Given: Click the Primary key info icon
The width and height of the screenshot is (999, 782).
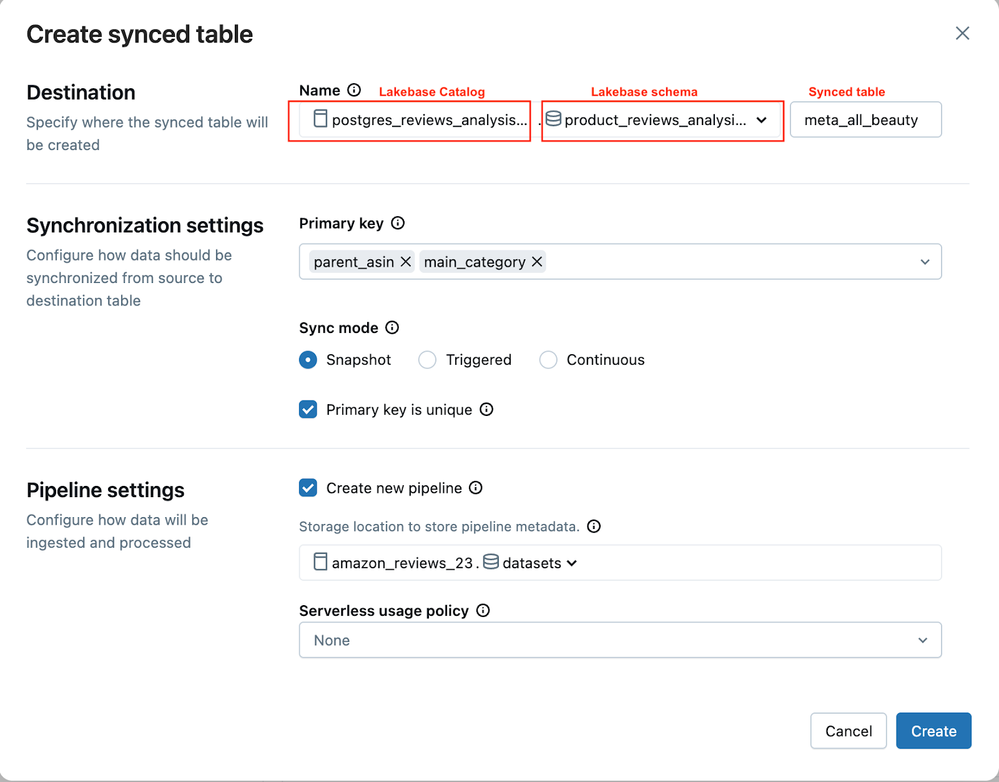Looking at the screenshot, I should [x=398, y=223].
